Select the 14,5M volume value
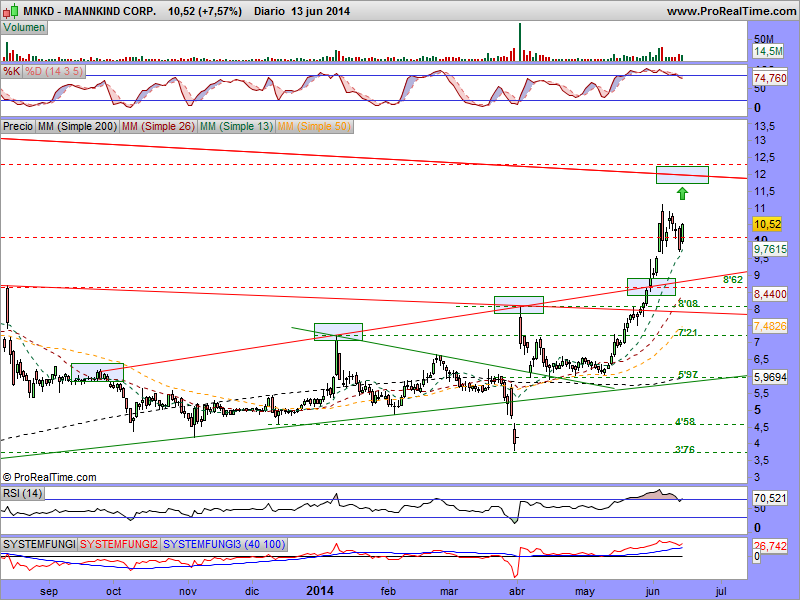Image resolution: width=800 pixels, height=600 pixels. pos(768,51)
